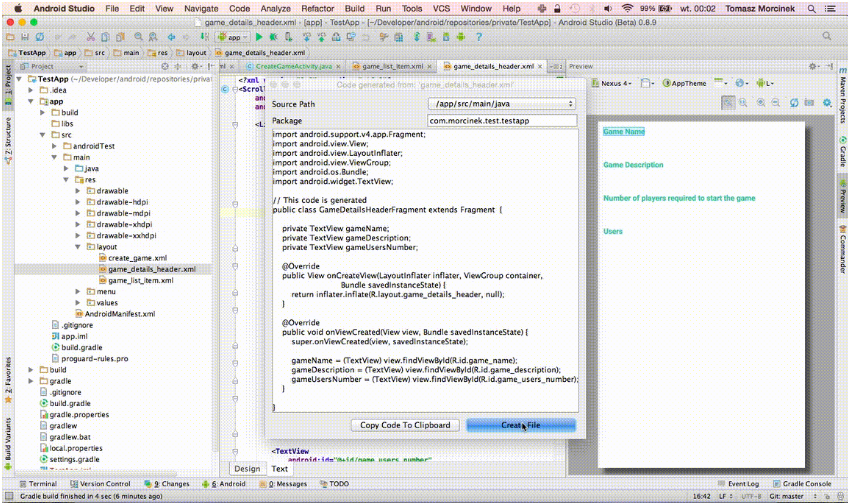This screenshot has width=848, height=503.
Task: Open the Gradle Console tool window
Action: [x=802, y=484]
